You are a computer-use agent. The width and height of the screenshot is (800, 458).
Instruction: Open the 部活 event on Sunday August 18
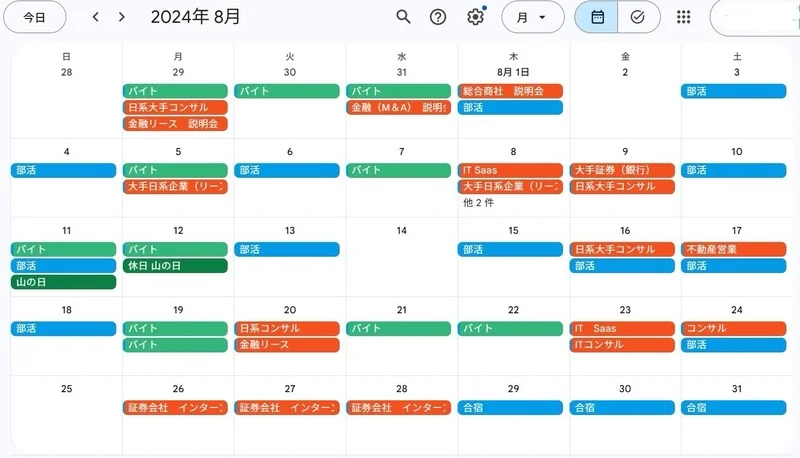coord(63,328)
